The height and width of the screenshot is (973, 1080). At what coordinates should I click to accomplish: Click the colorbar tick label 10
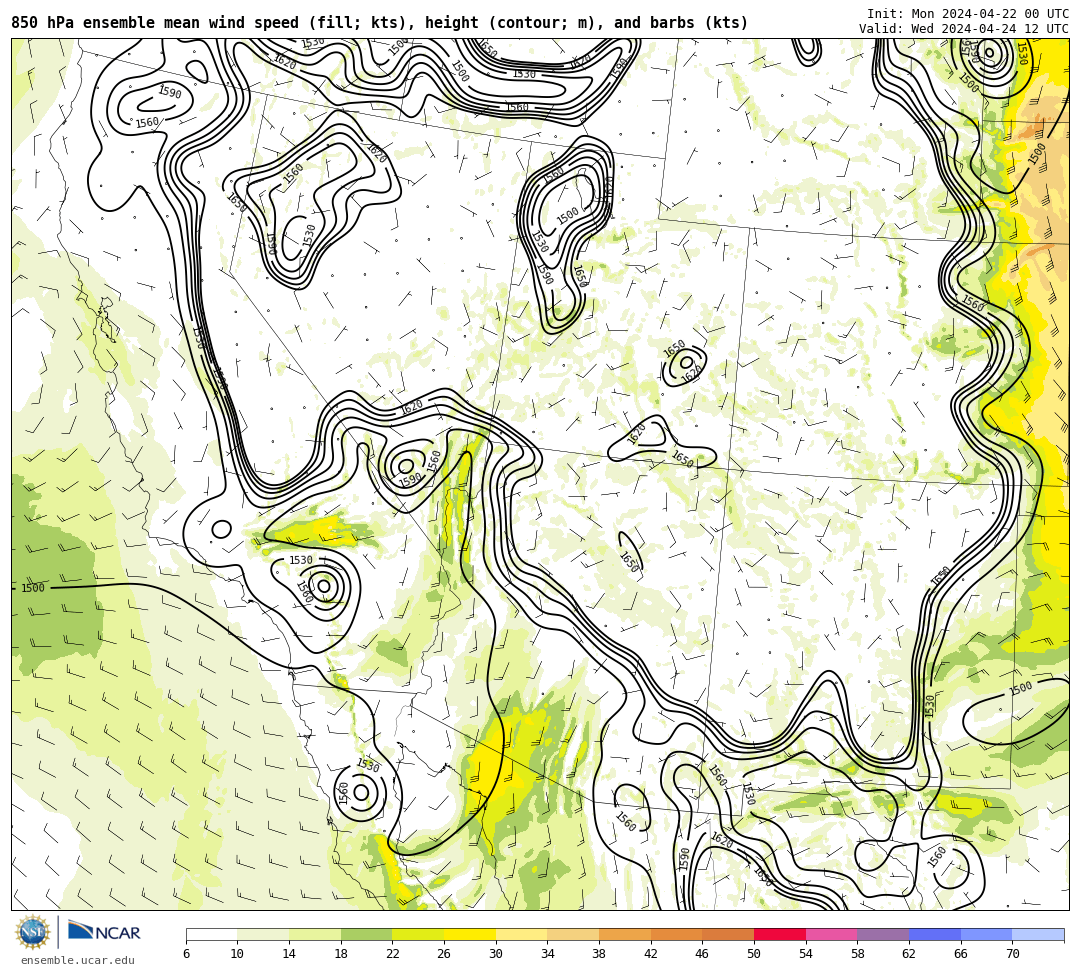point(238,954)
